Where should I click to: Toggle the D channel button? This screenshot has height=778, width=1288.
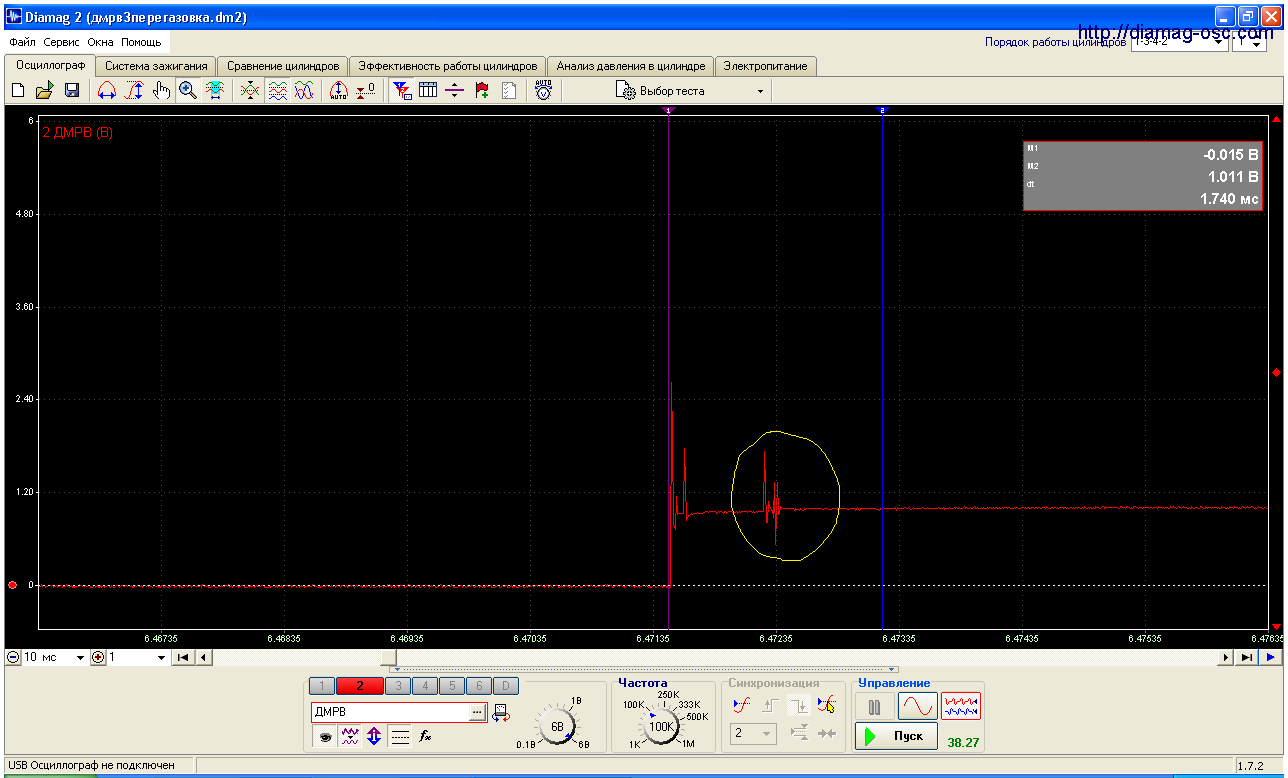(x=506, y=686)
